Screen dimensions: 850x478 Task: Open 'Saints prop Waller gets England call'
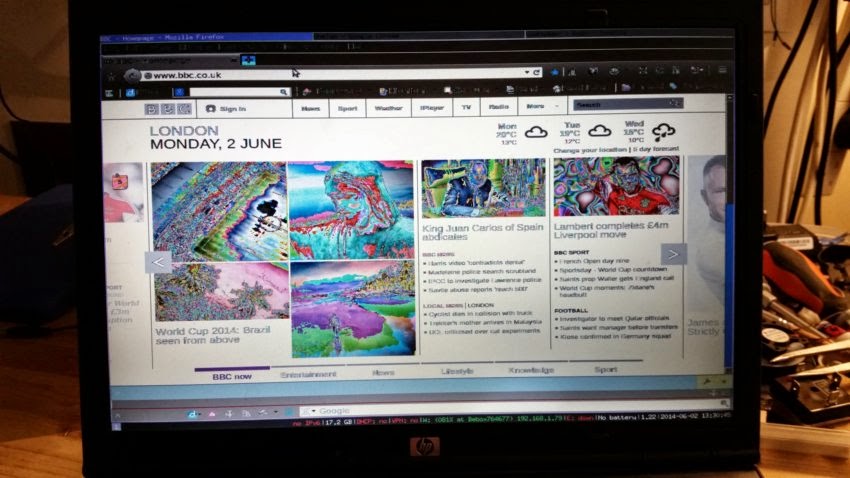616,278
